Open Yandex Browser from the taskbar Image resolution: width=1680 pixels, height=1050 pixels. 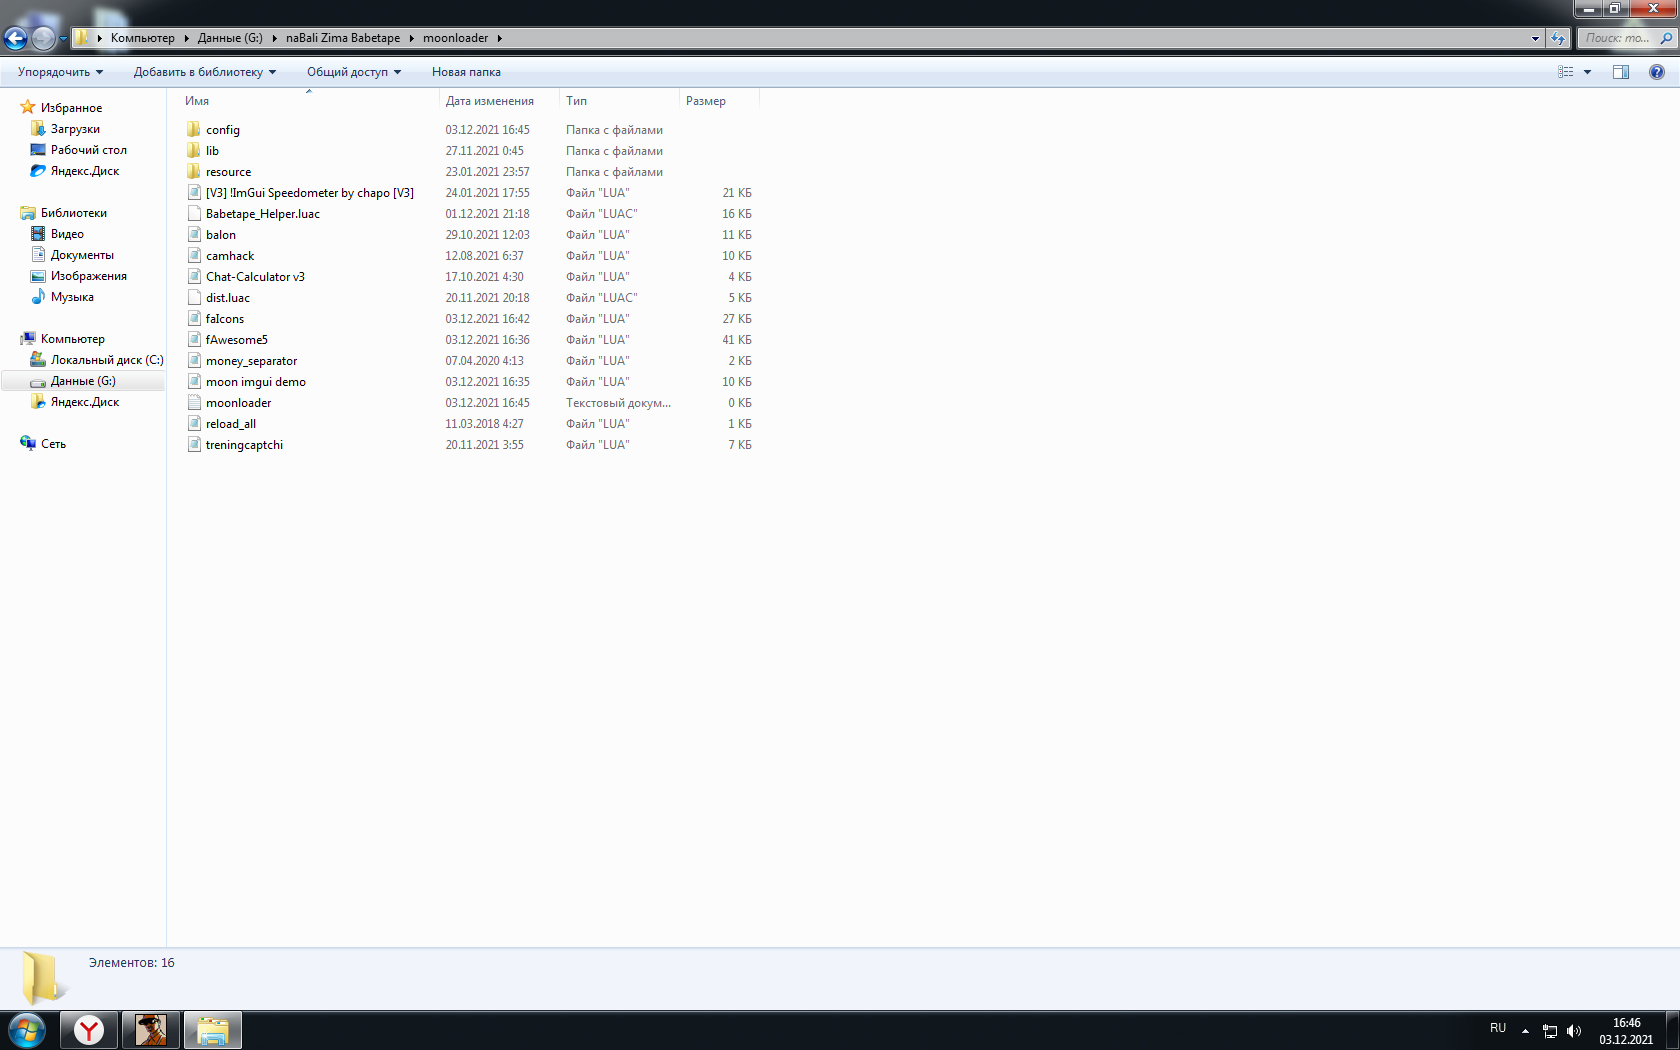click(89, 1030)
